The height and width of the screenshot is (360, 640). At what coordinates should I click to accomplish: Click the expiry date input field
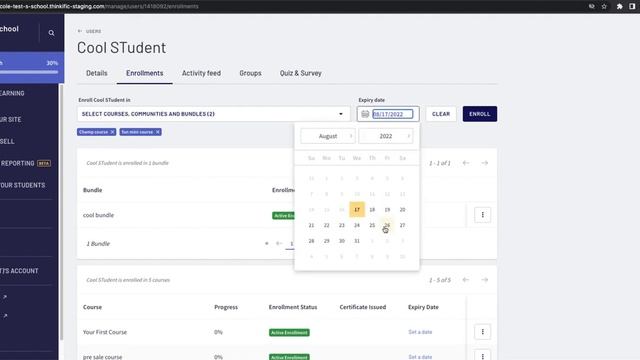393,114
